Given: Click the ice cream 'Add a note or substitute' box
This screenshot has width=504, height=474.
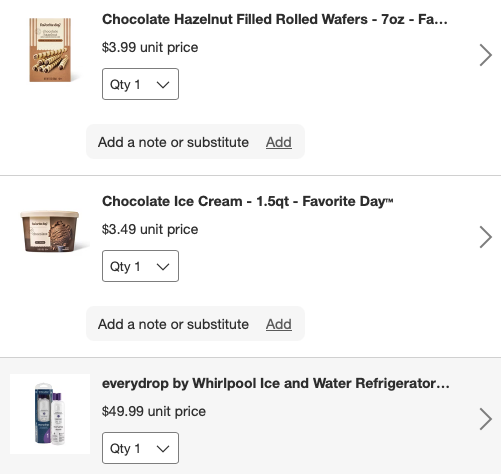Looking at the screenshot, I should (x=195, y=324).
